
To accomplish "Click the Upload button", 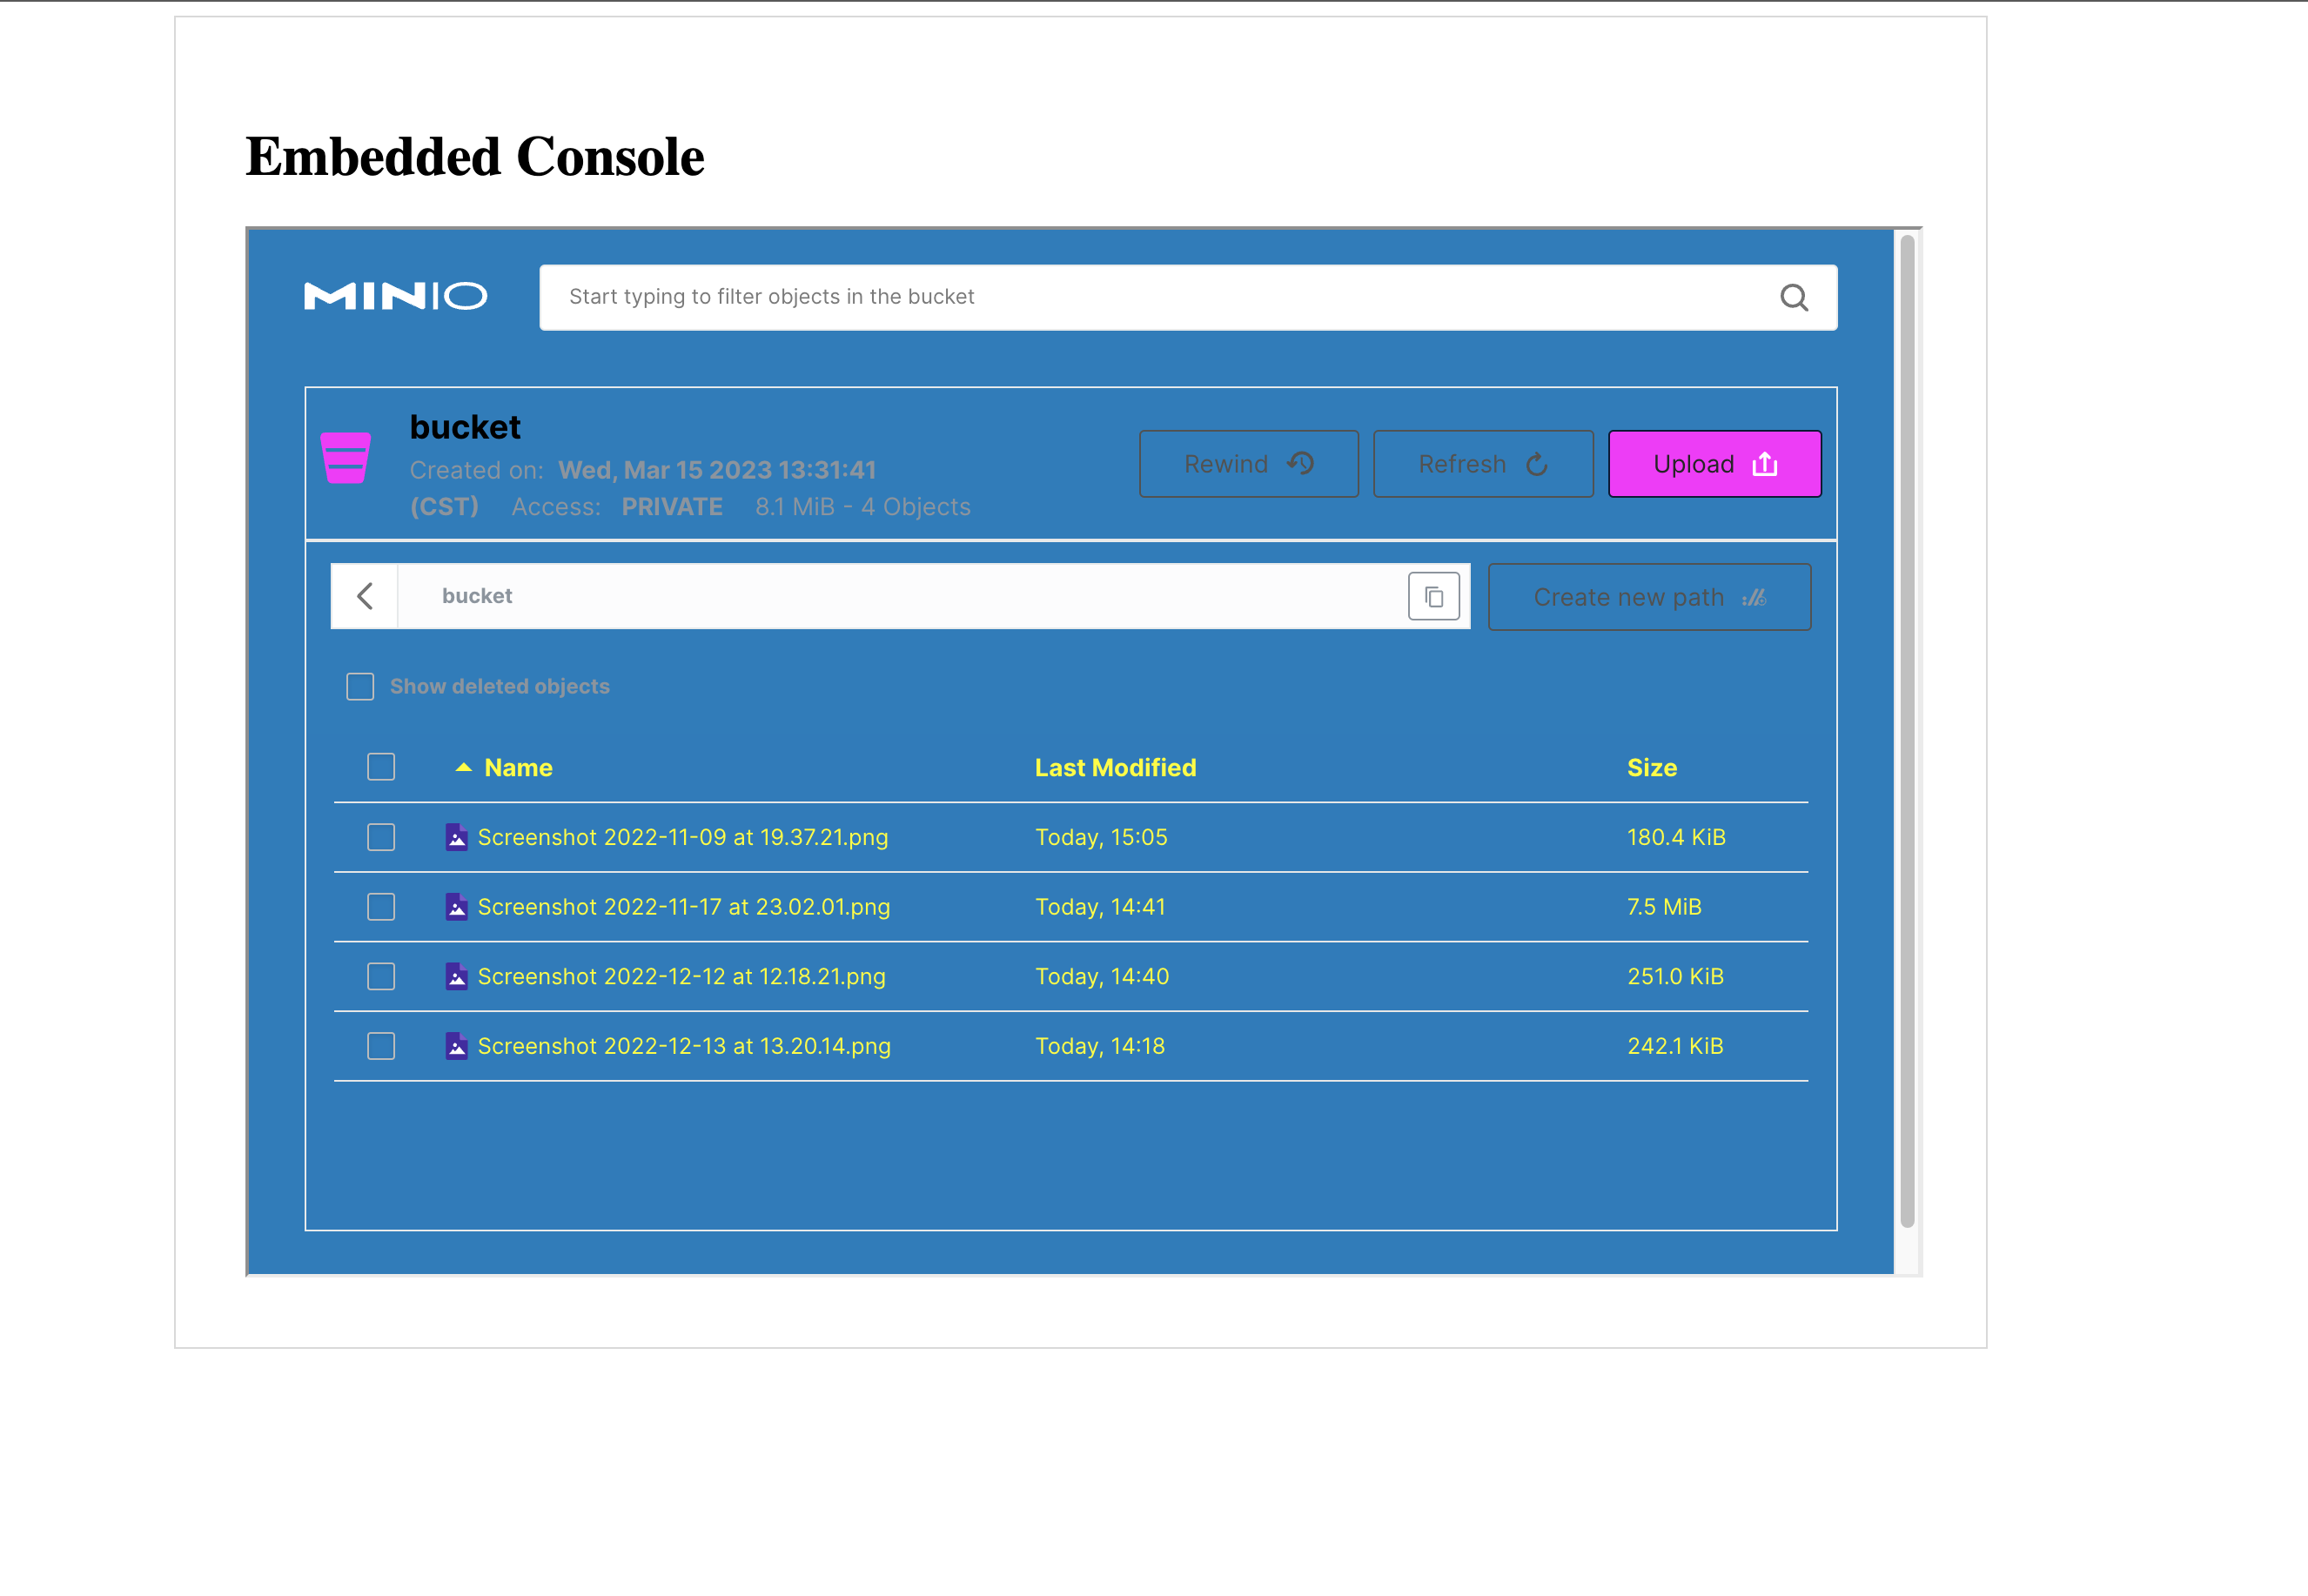I will click(x=1714, y=464).
